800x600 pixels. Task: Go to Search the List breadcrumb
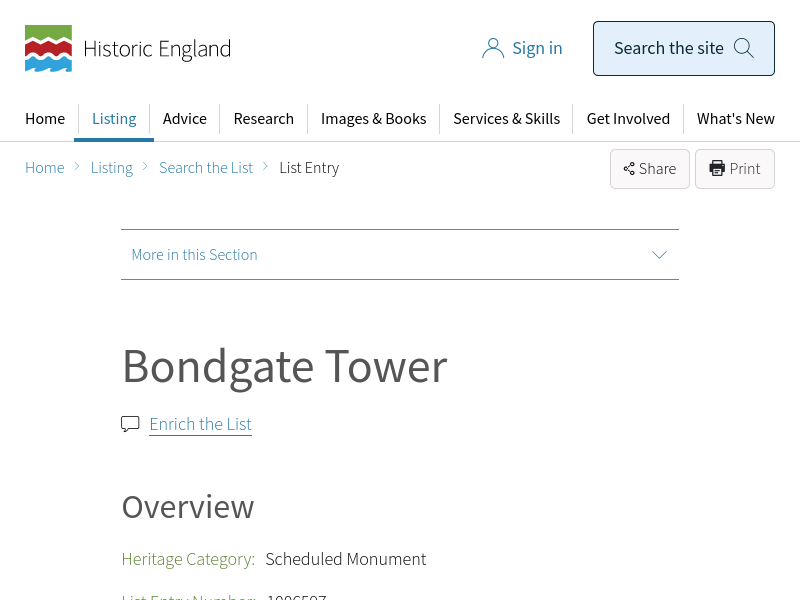tap(206, 168)
